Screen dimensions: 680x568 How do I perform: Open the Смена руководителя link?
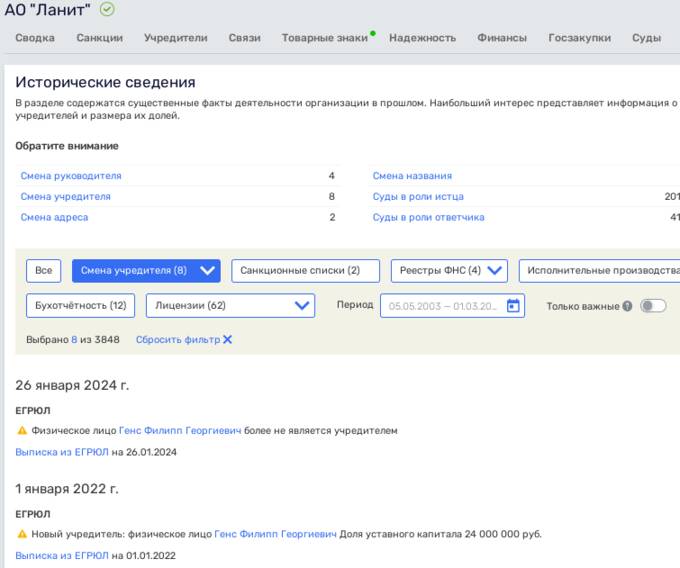click(71, 176)
